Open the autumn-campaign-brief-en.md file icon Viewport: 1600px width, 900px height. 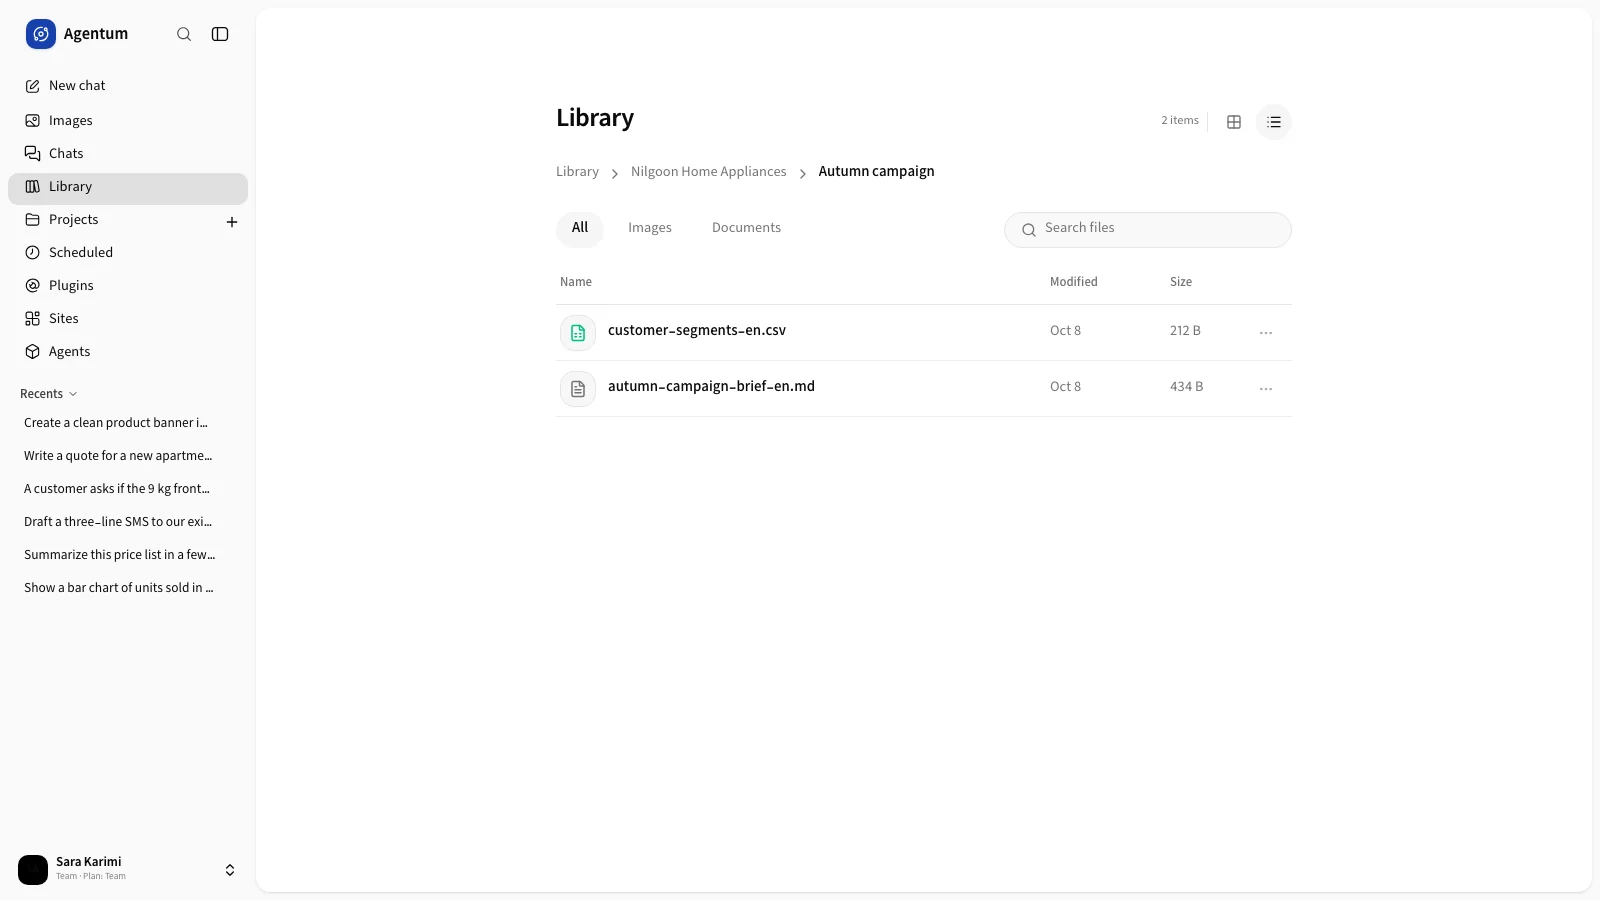tap(578, 389)
